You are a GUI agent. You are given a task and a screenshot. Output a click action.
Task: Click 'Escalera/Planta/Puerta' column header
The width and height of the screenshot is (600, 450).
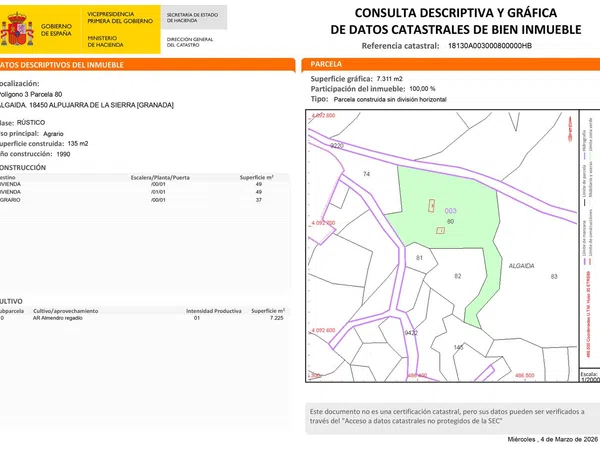pos(160,178)
